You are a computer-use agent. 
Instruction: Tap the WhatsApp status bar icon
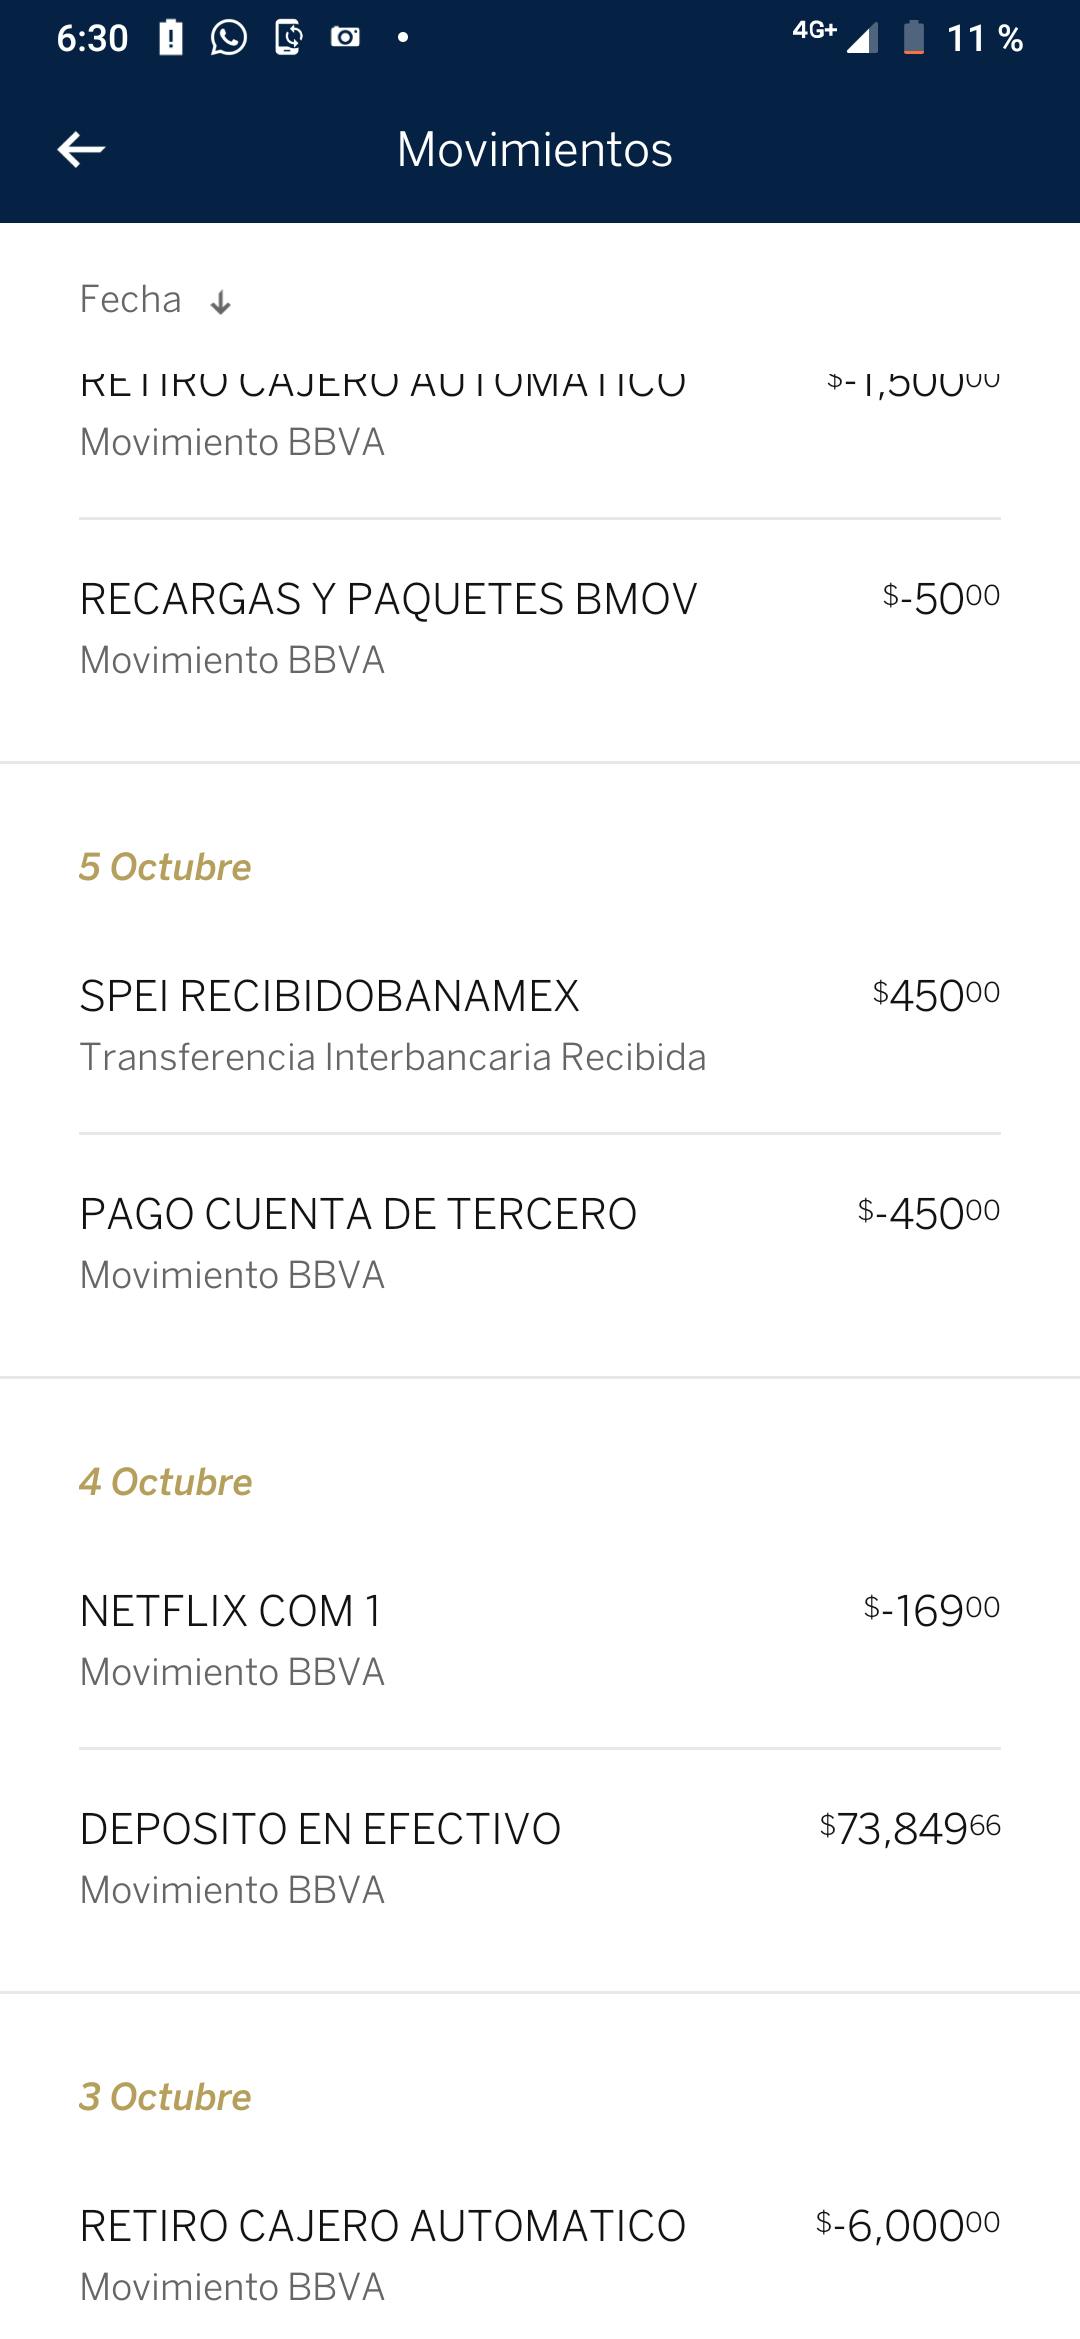point(229,38)
